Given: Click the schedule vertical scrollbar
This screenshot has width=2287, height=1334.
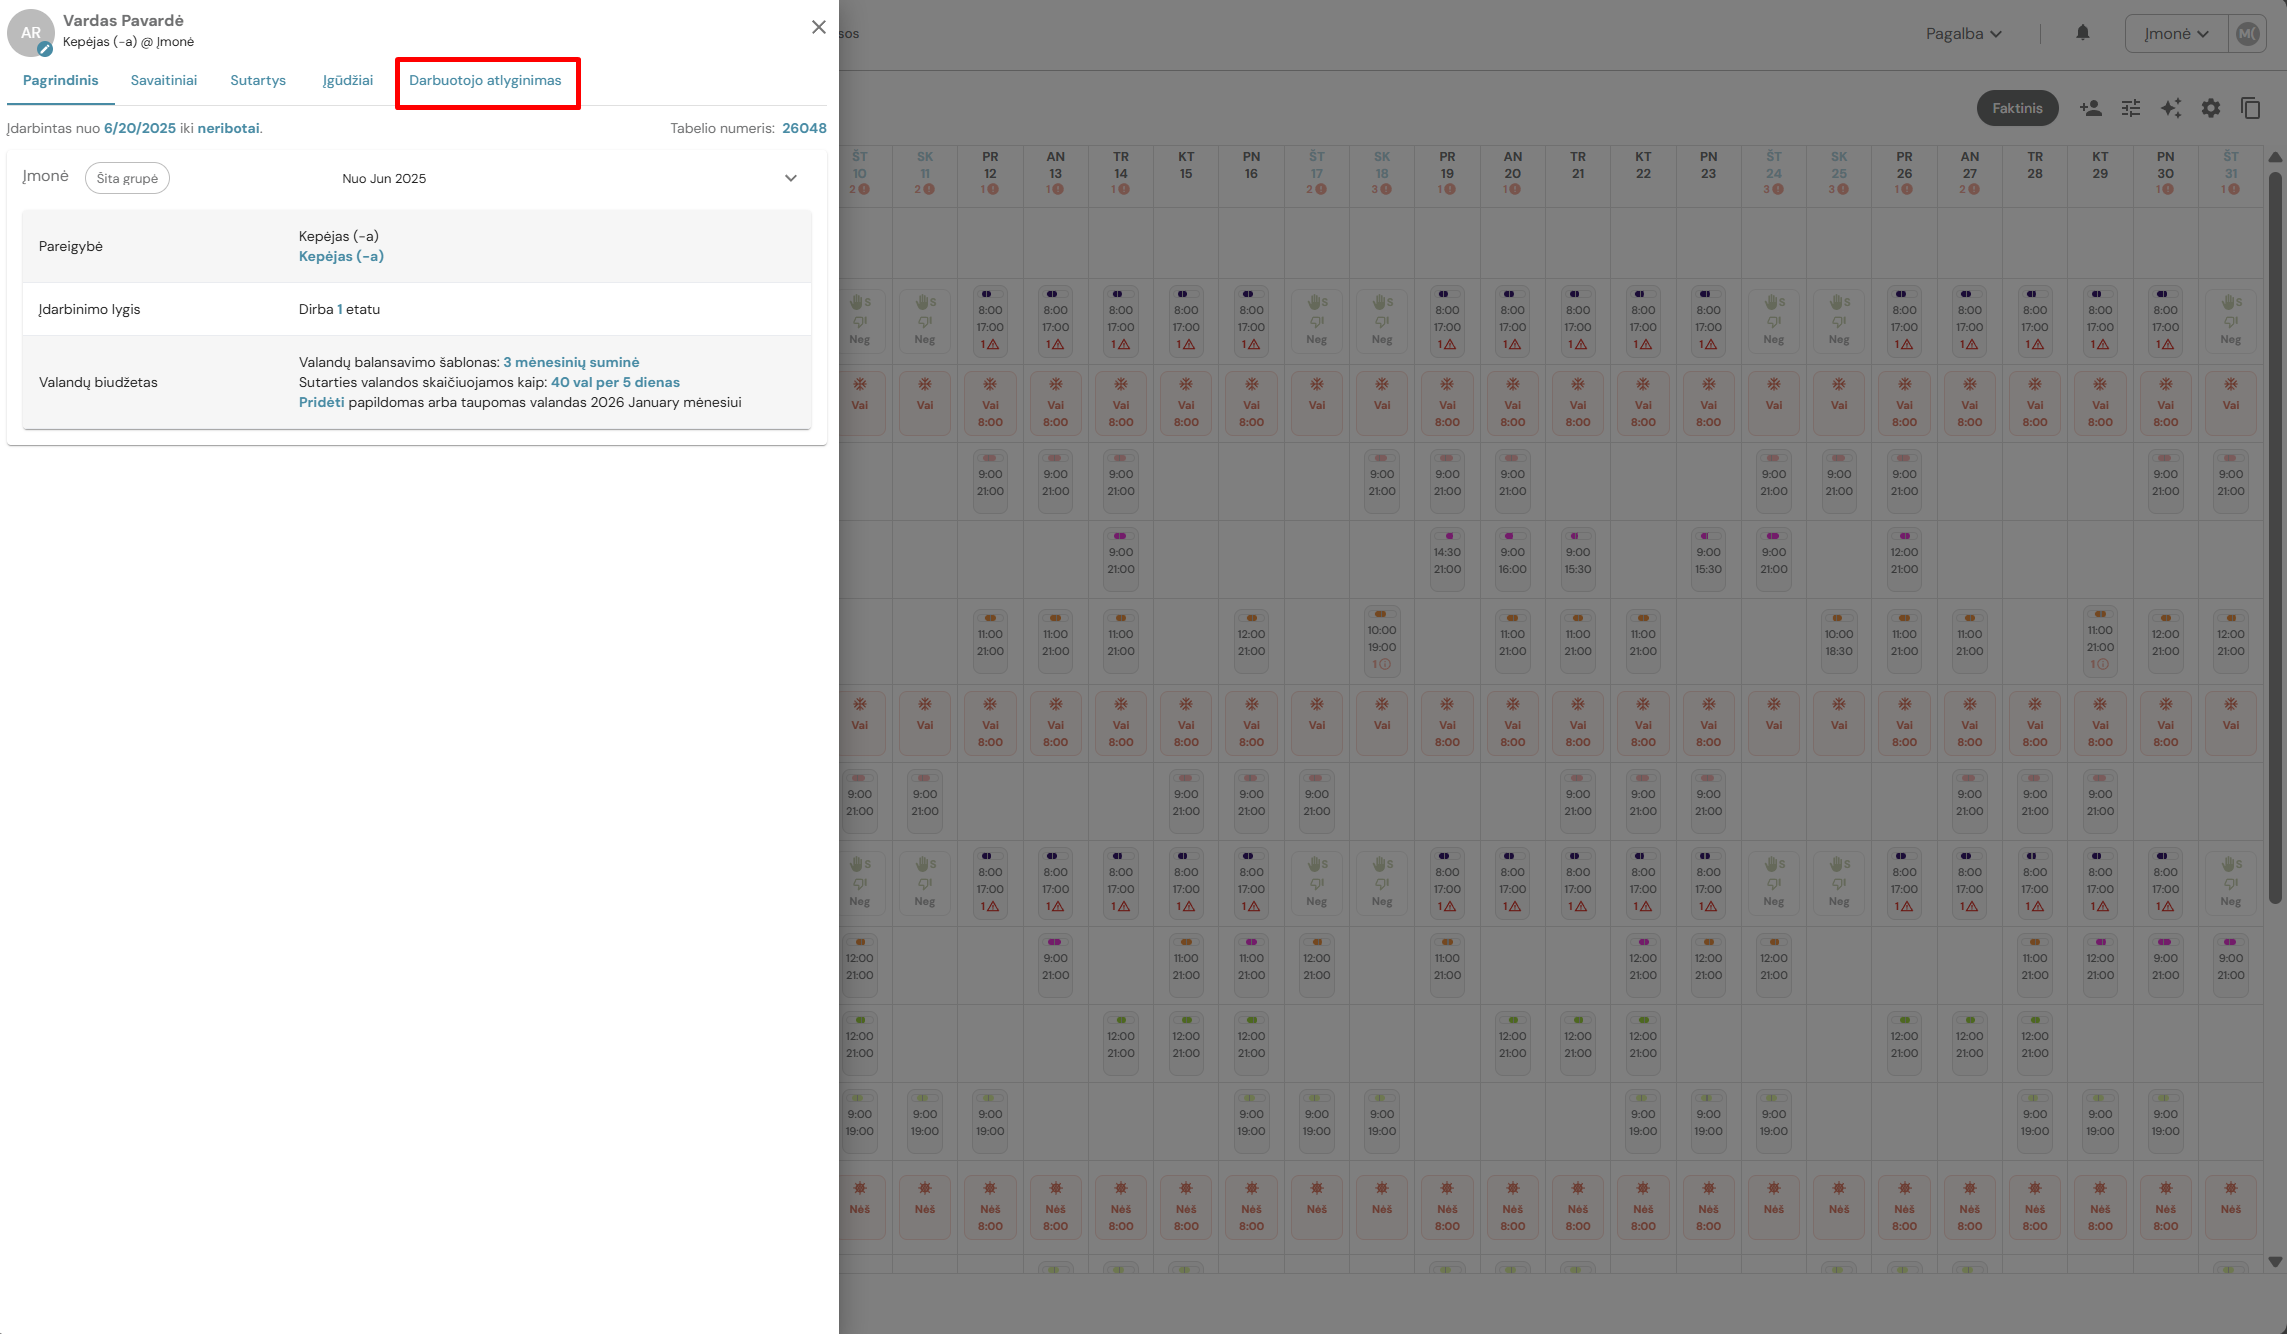Looking at the screenshot, I should 2275,540.
